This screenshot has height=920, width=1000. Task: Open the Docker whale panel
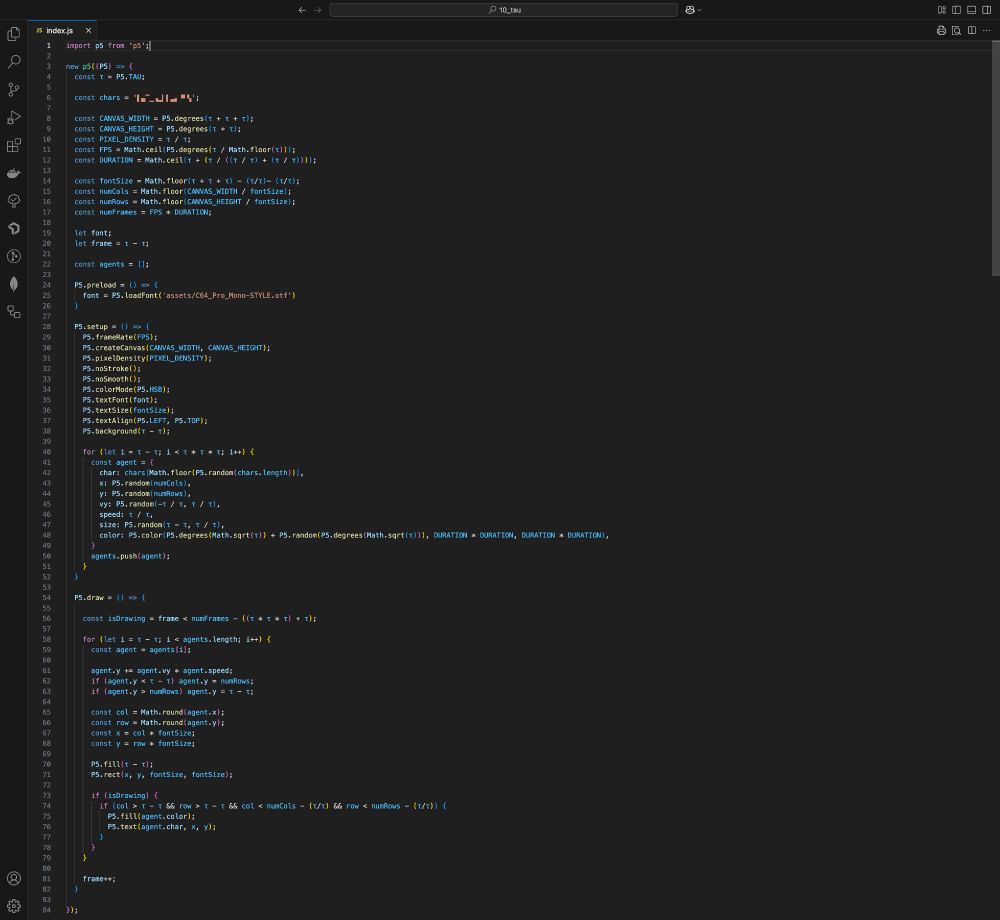[x=13, y=173]
